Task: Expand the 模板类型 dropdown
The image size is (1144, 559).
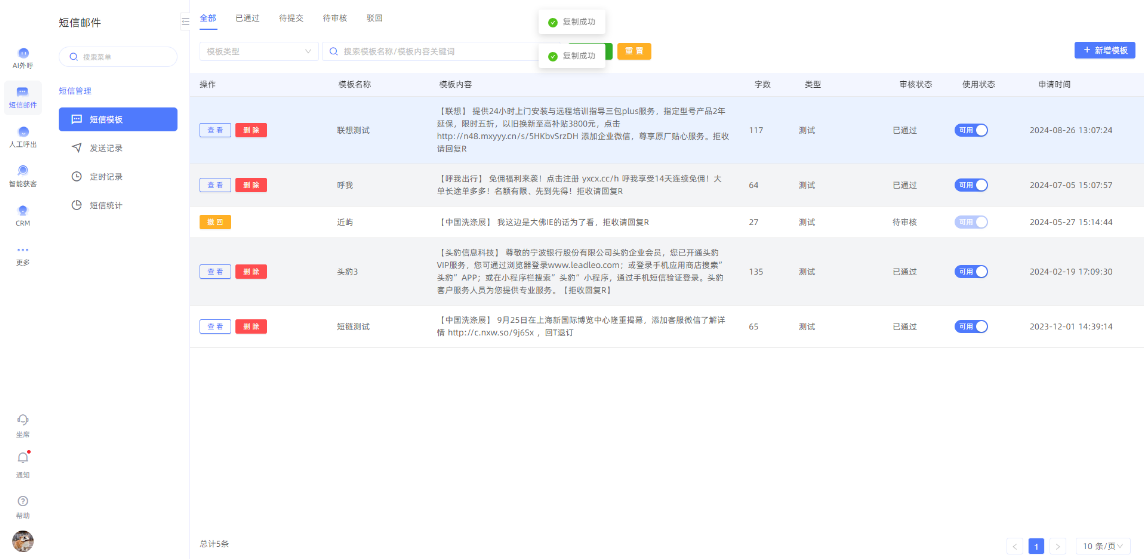Action: click(258, 51)
